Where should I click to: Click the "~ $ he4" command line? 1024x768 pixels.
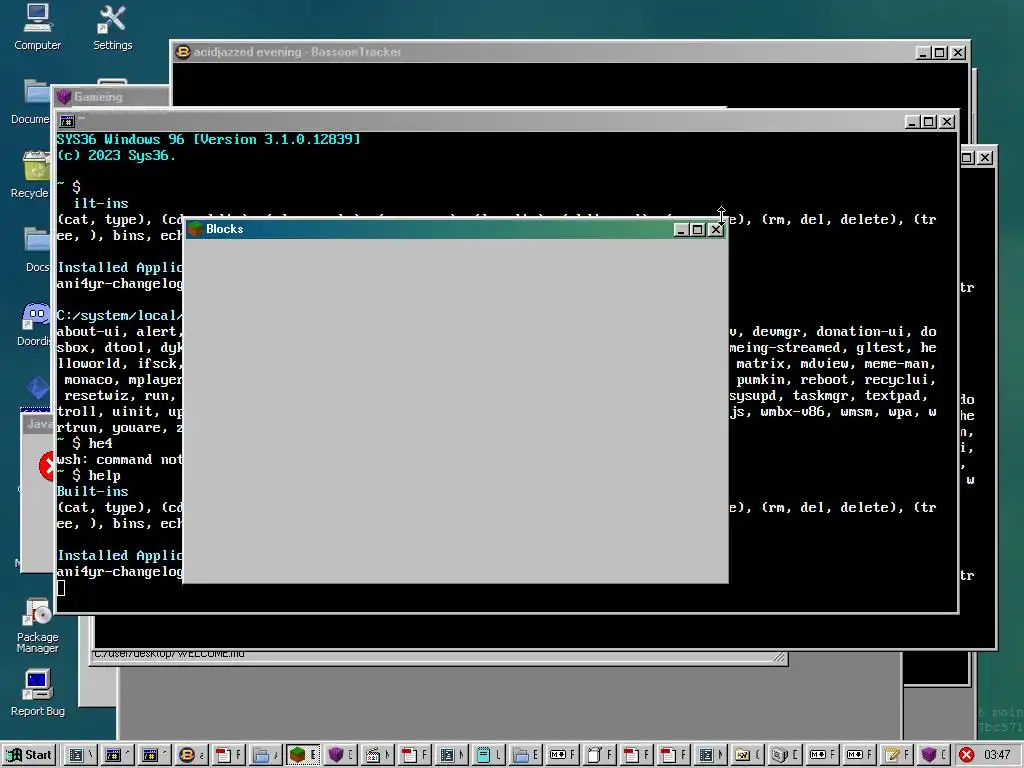point(84,443)
